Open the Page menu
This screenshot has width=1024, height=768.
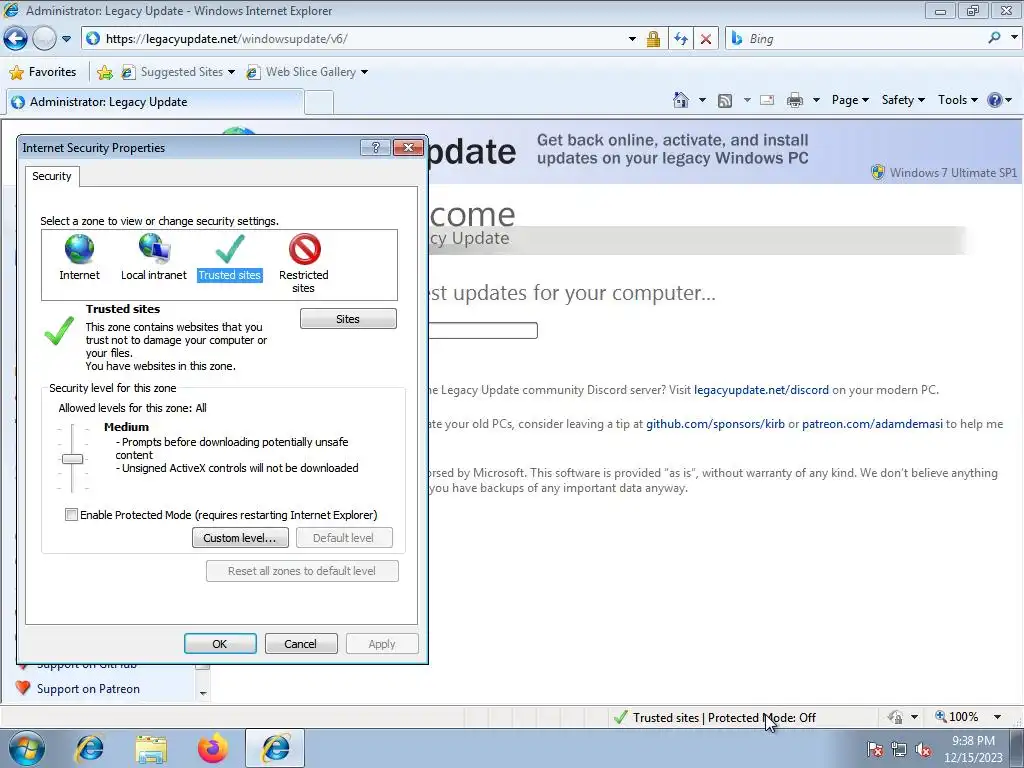coord(850,100)
